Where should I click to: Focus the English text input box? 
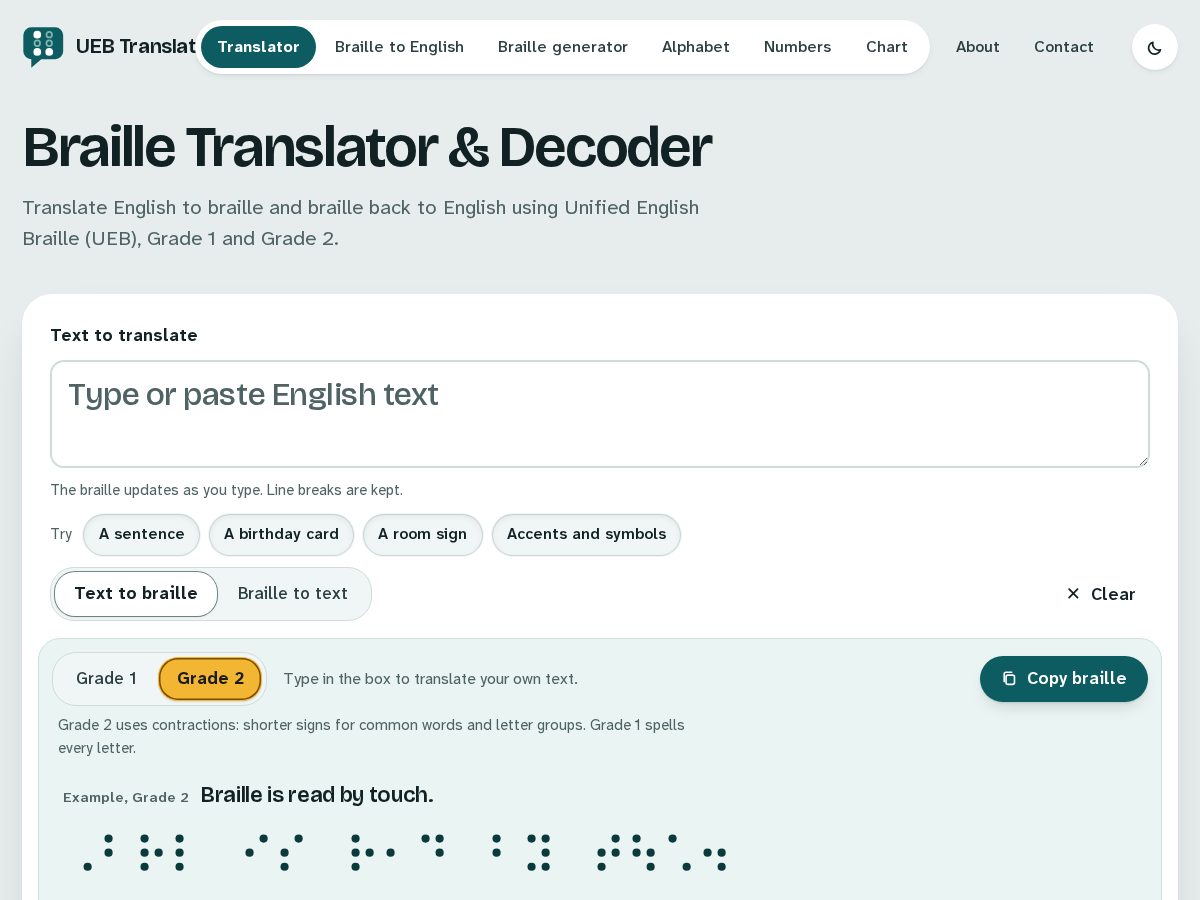(600, 414)
